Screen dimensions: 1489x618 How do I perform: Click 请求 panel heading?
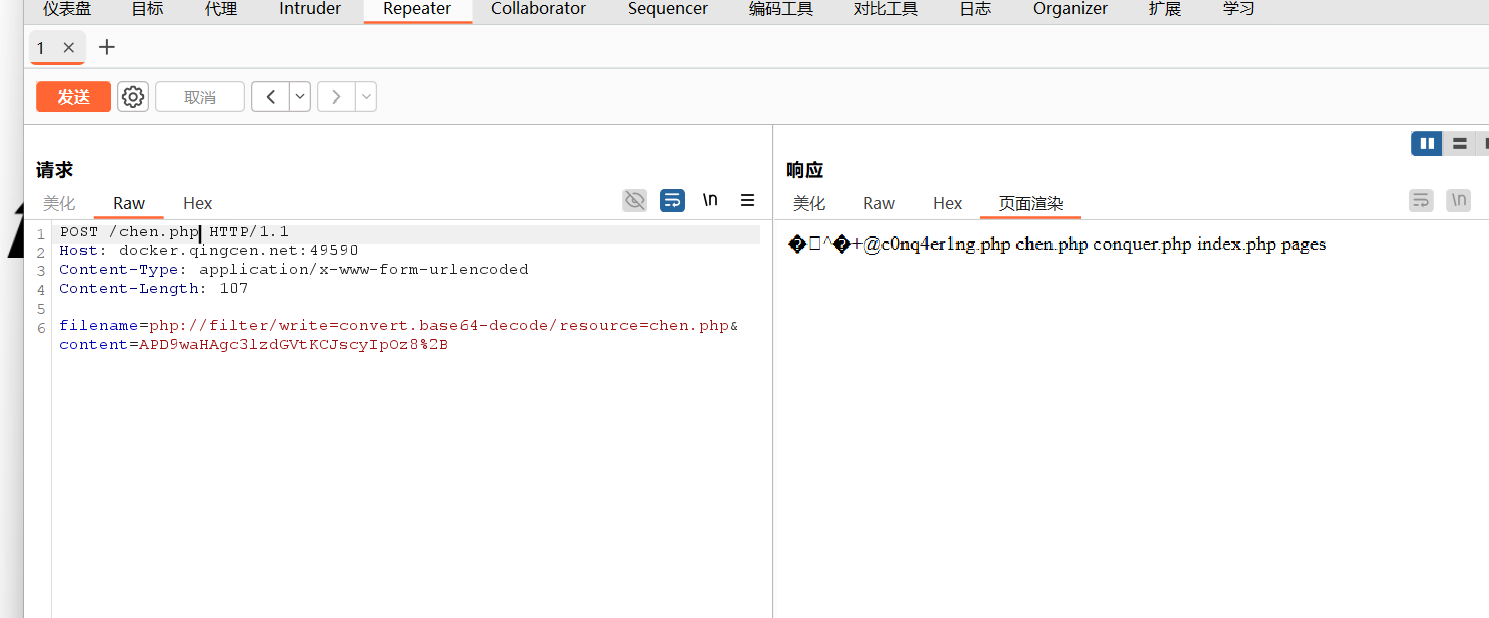point(54,170)
